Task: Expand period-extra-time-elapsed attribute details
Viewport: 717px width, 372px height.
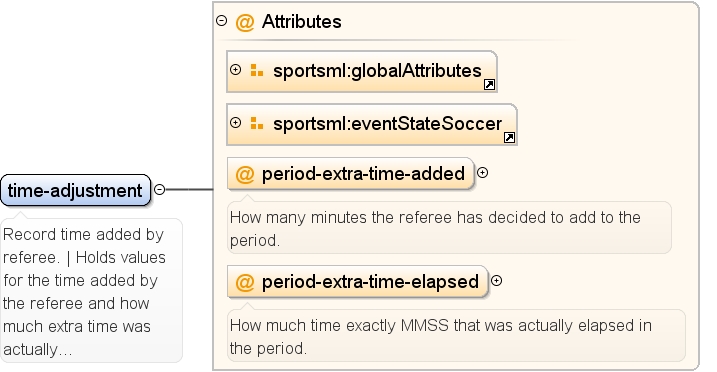Action: [497, 281]
